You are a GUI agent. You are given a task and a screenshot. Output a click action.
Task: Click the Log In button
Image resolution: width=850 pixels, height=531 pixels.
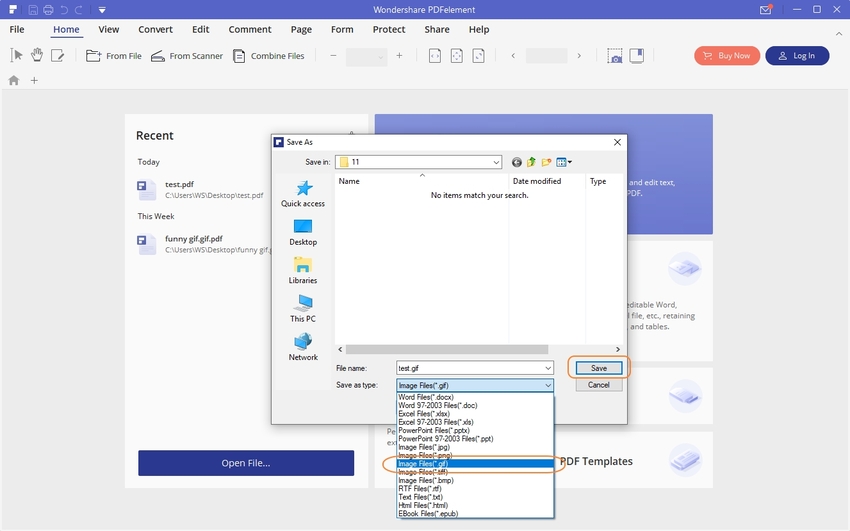coord(797,56)
